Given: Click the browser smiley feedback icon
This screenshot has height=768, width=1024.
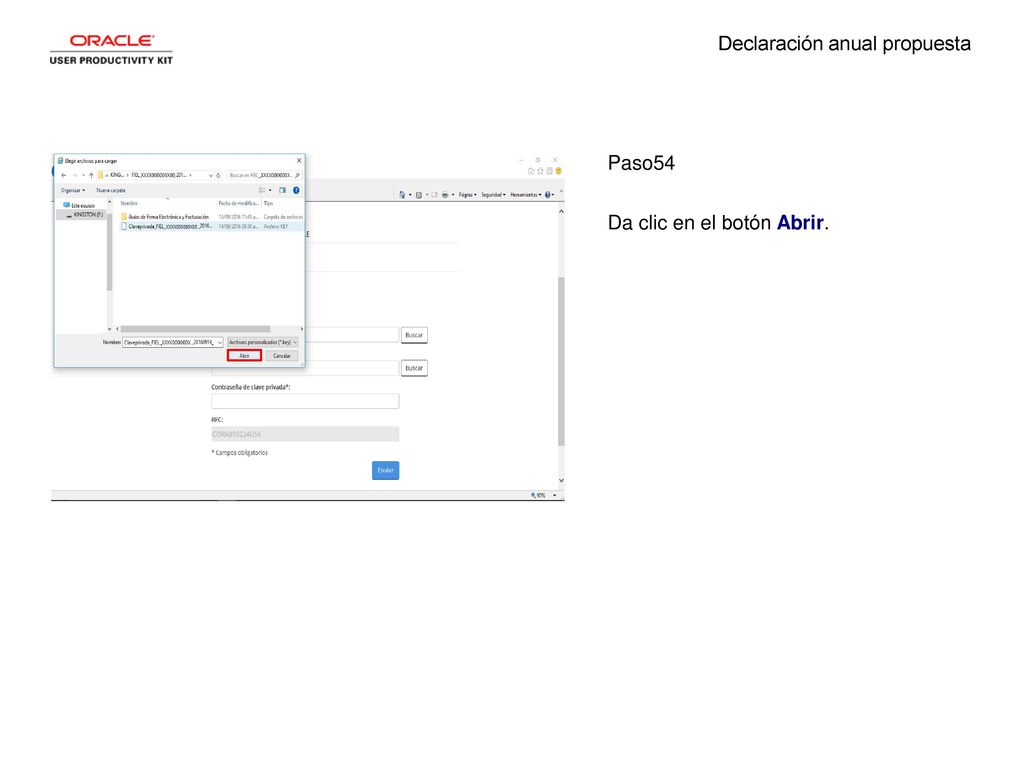Looking at the screenshot, I should [558, 171].
